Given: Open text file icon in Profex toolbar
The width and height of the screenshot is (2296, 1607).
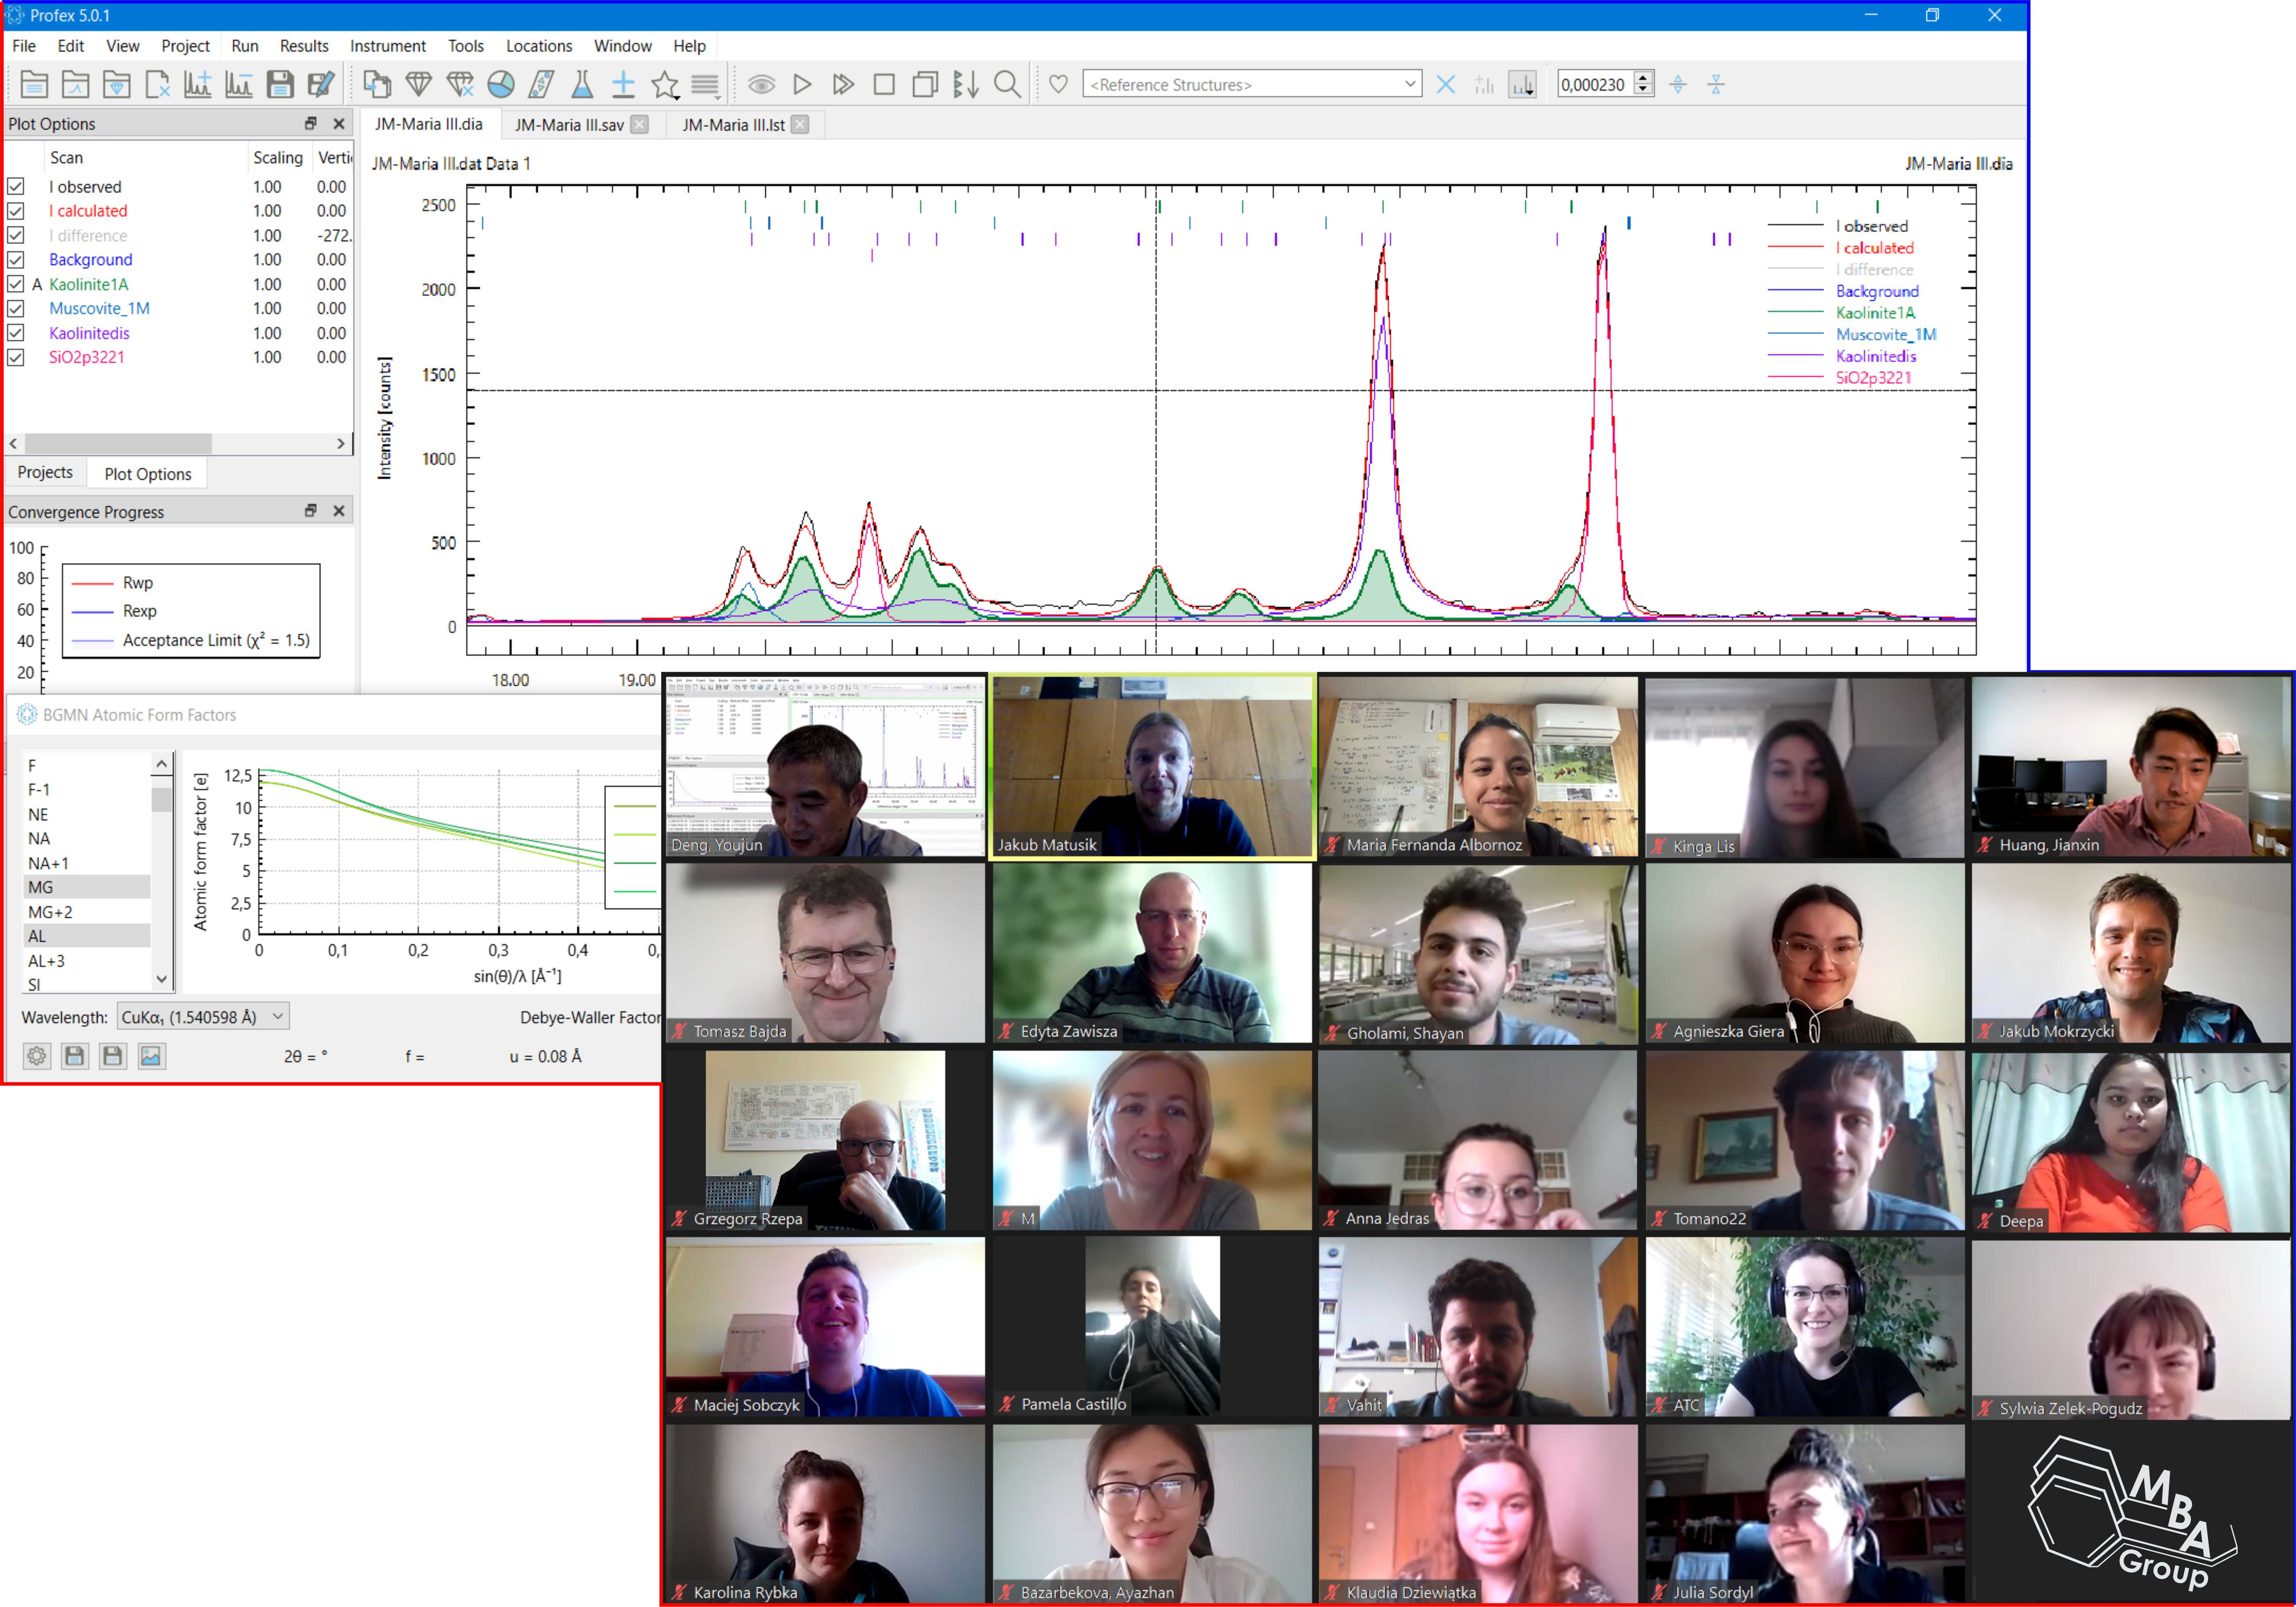Looking at the screenshot, I should 34,85.
